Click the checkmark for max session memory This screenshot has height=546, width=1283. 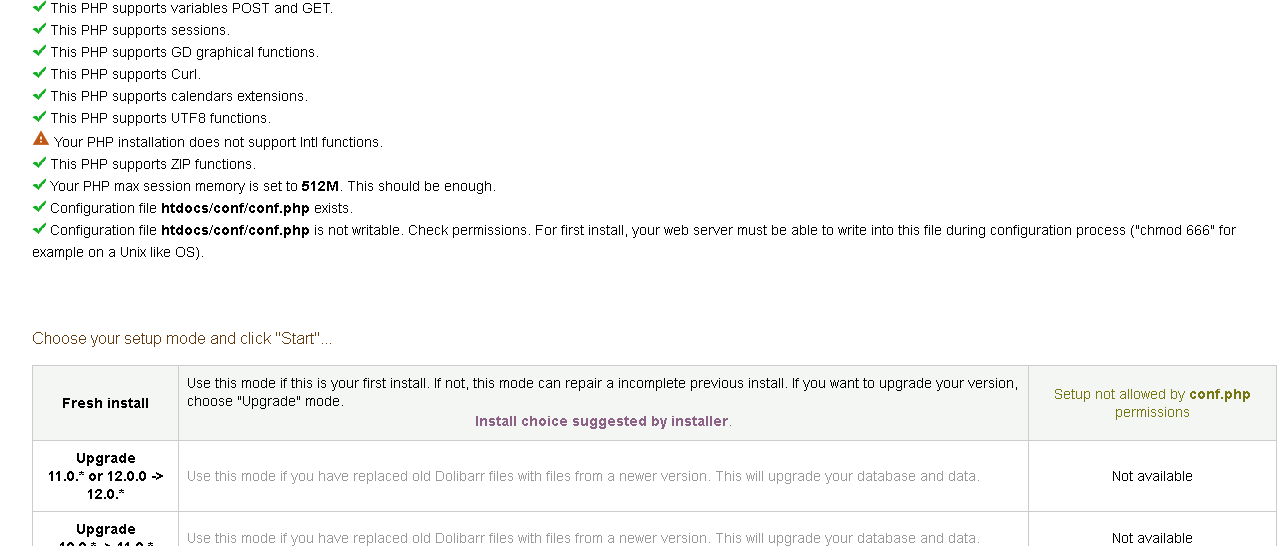pos(39,185)
